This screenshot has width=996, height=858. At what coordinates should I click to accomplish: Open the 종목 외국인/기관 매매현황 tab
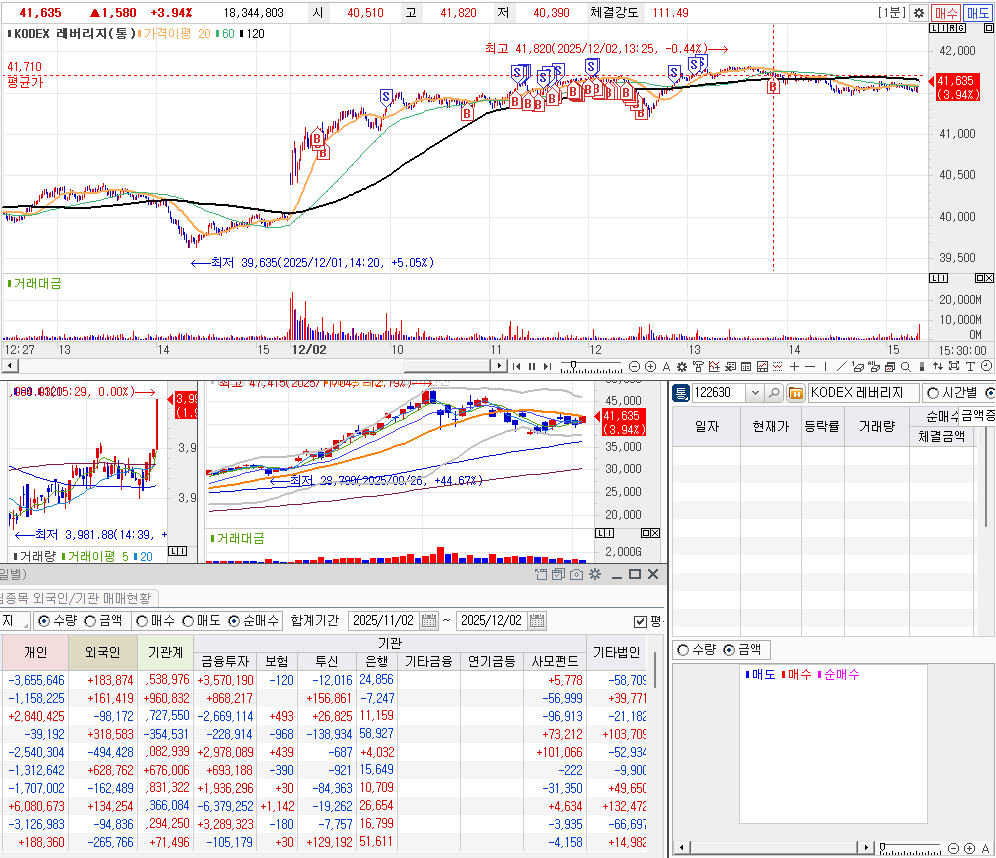pyautogui.click(x=77, y=598)
